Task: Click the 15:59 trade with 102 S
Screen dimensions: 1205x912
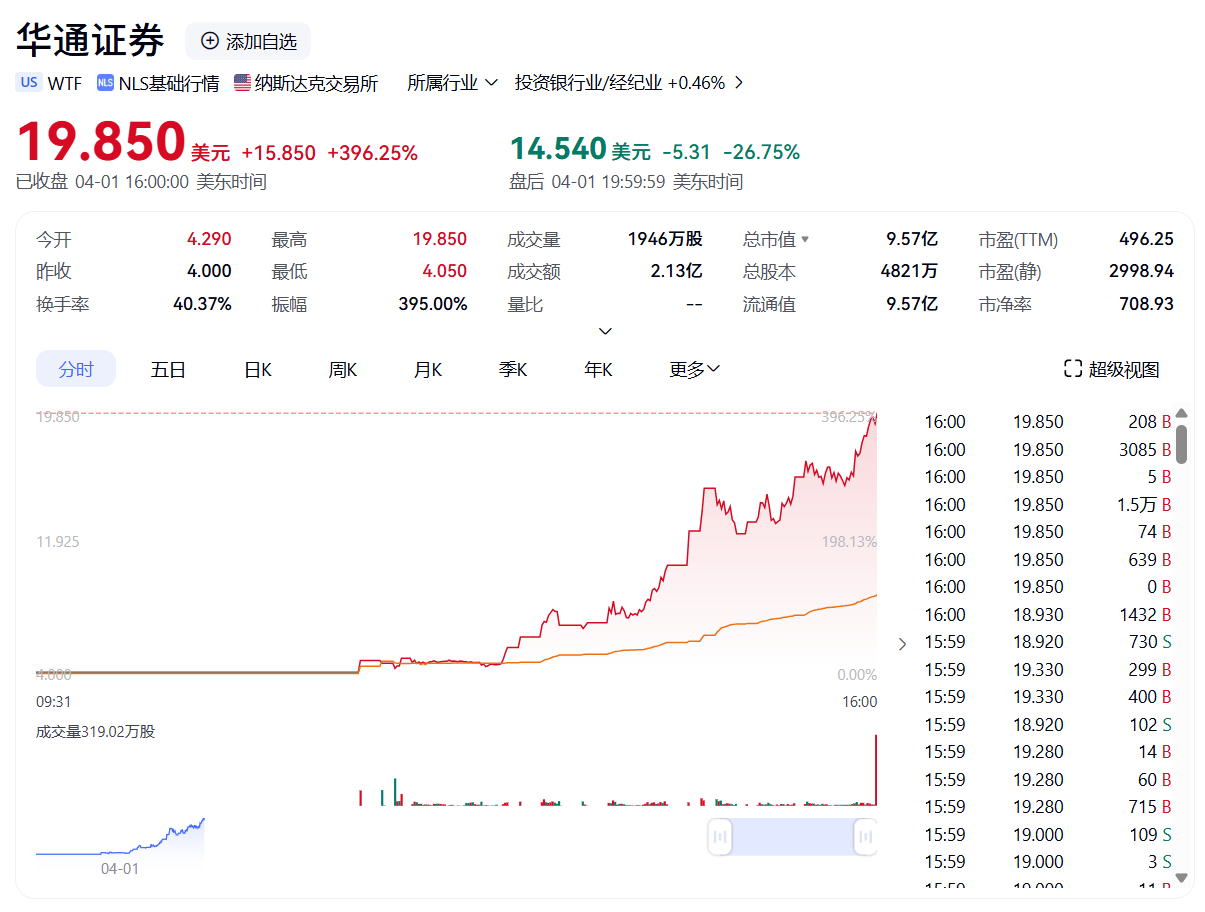Action: click(1047, 725)
